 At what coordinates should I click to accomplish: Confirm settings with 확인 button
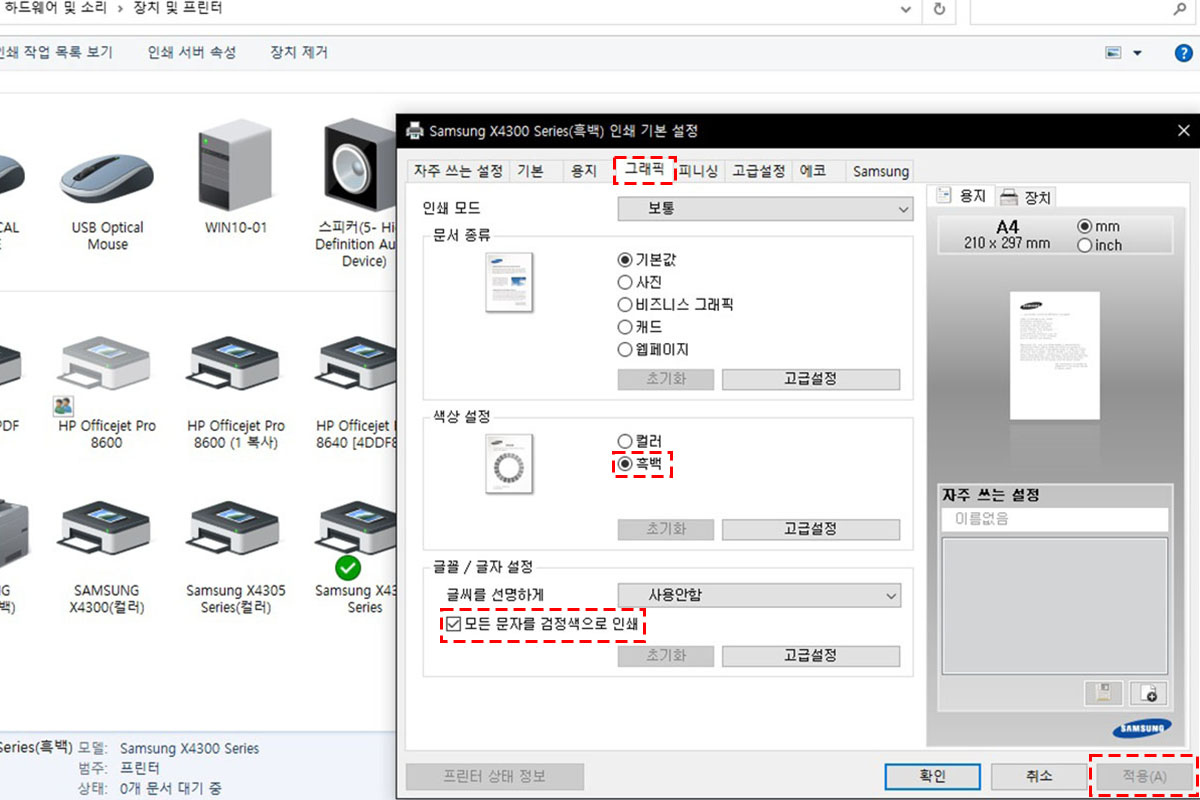tap(932, 776)
